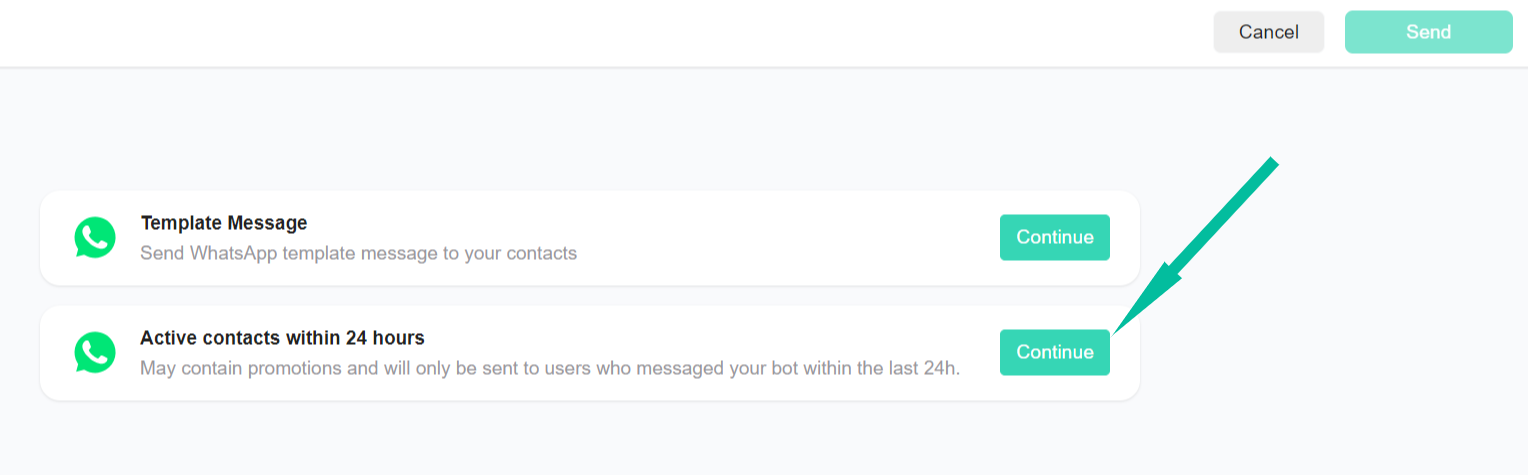This screenshot has height=475, width=1528.
Task: Click the WhatsApp icon beside Template Message
Action: 95,238
